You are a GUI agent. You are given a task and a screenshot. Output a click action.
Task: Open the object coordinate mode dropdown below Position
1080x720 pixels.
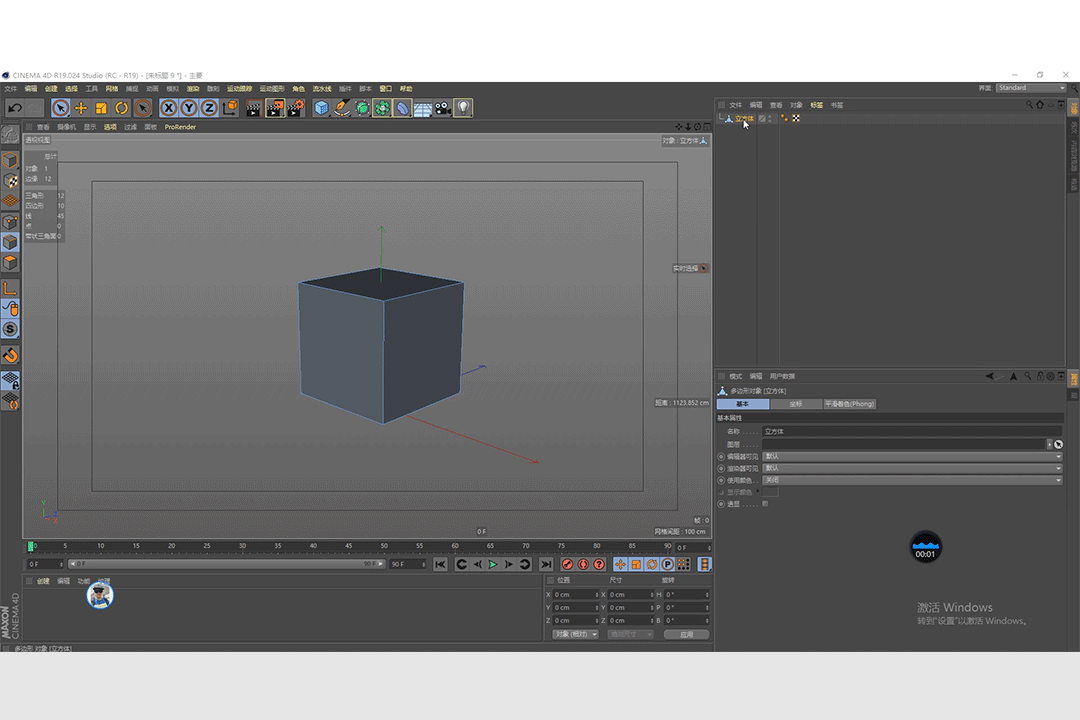[575, 634]
